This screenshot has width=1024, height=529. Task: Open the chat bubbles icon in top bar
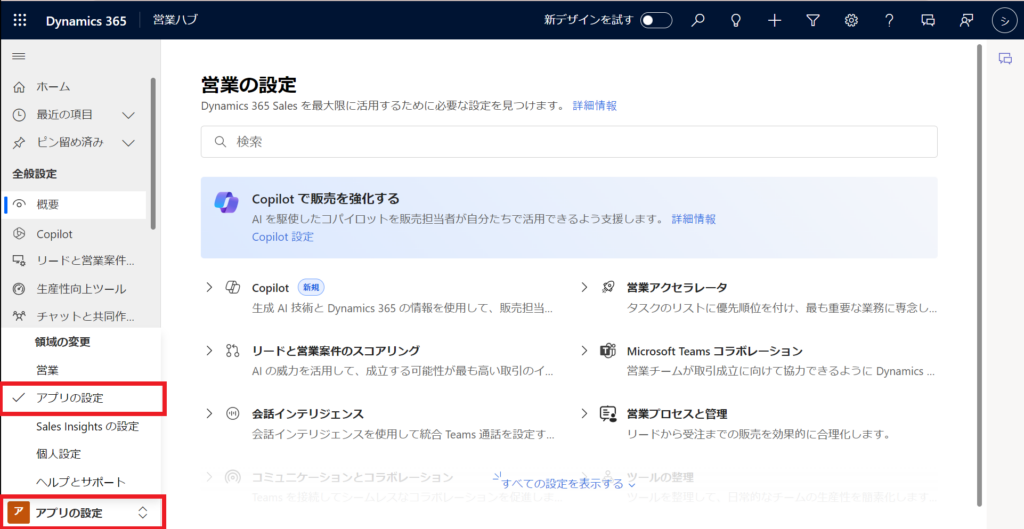927,20
